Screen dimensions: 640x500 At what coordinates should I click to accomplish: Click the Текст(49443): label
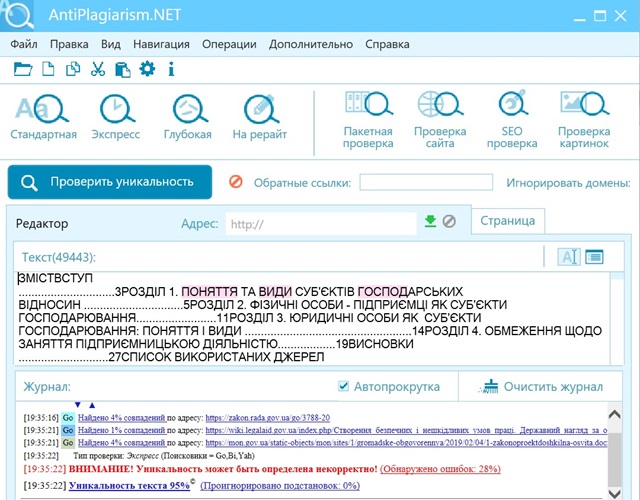point(59,257)
